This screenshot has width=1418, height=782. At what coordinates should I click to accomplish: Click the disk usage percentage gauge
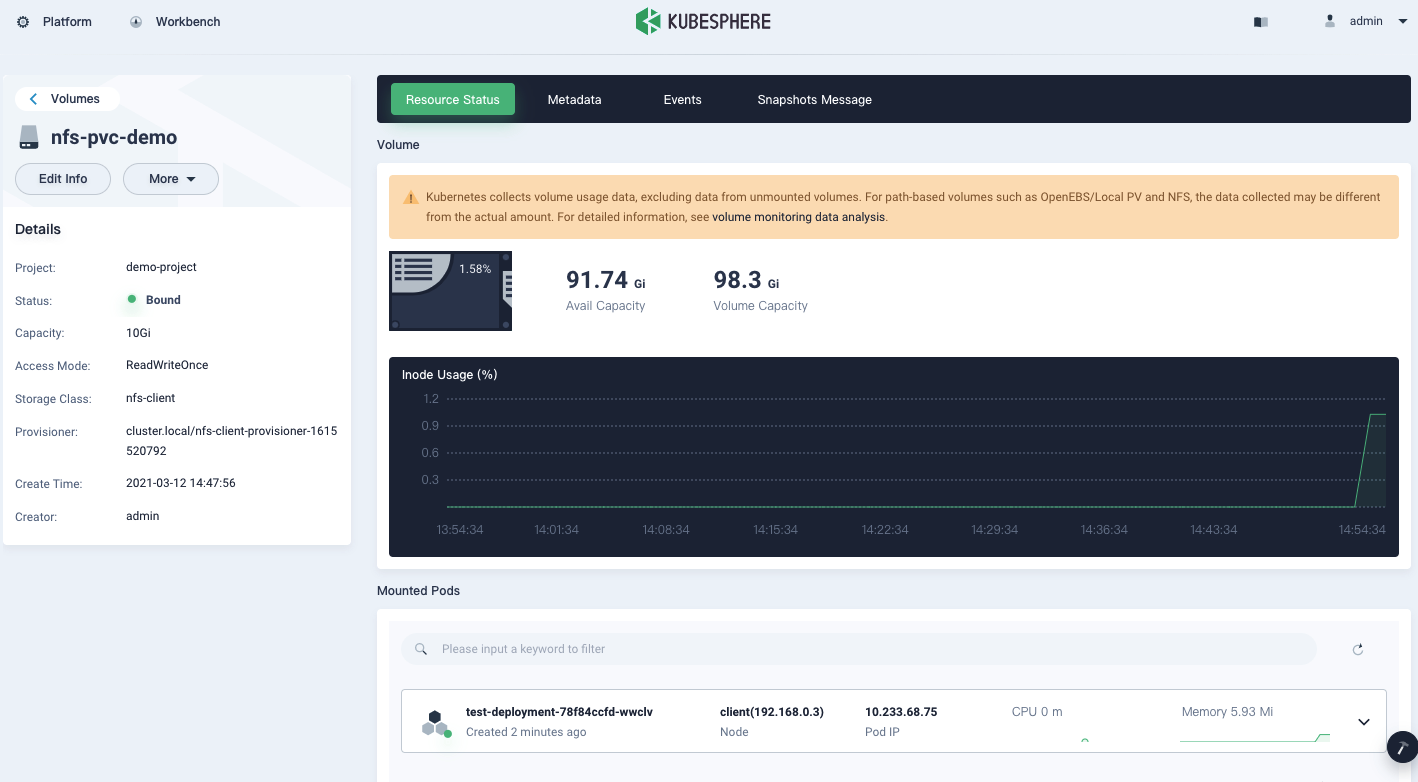click(450, 290)
